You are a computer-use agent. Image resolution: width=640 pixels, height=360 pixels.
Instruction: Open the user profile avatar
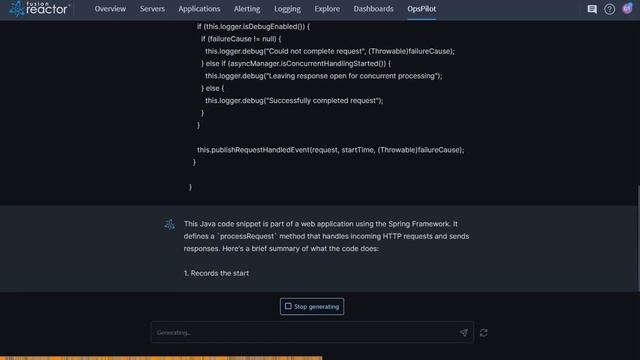point(627,9)
